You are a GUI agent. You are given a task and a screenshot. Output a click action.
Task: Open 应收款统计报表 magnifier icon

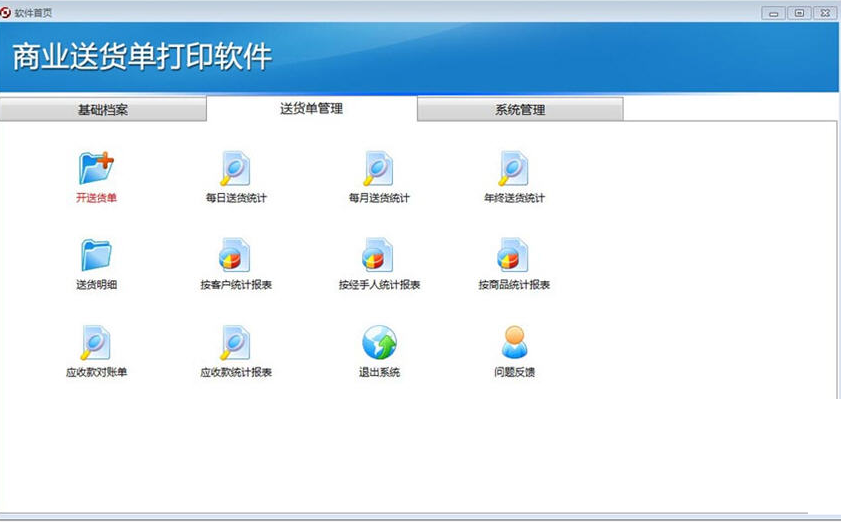(235, 342)
